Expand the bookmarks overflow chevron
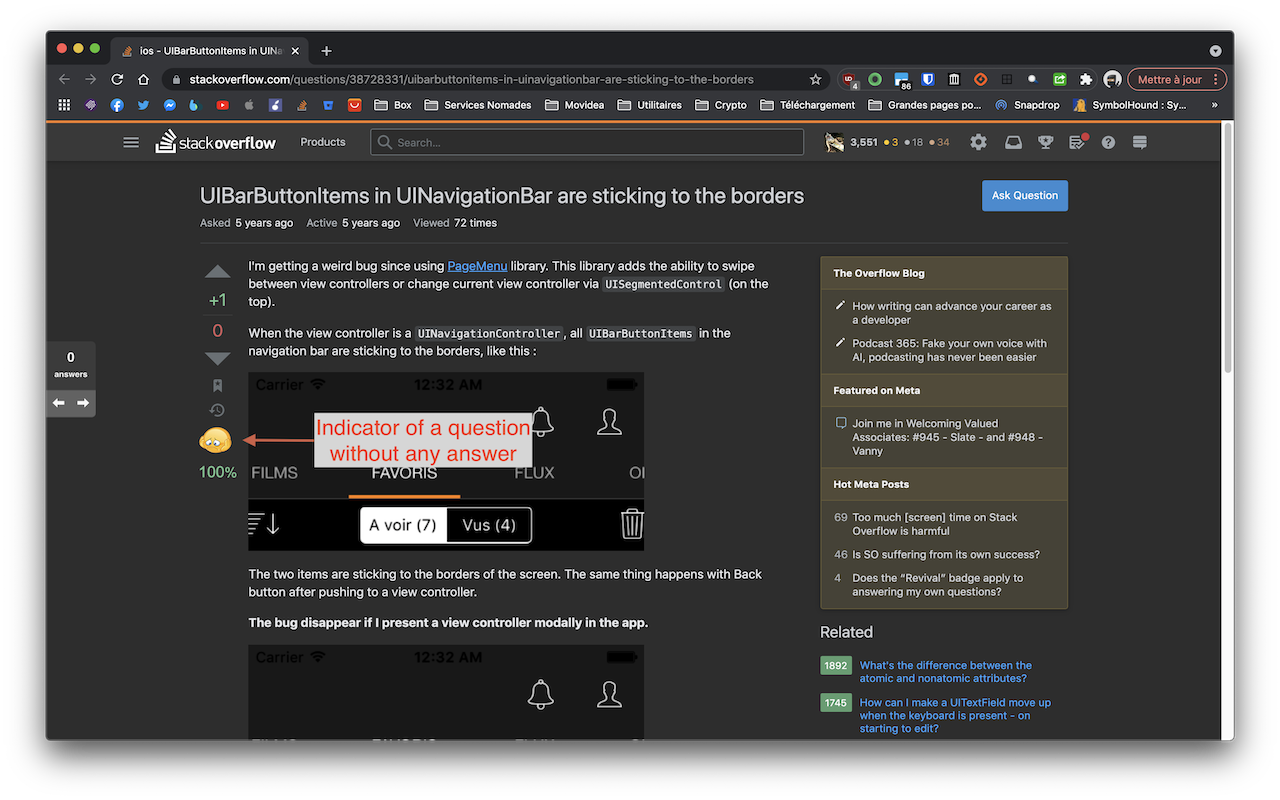 (1213, 104)
